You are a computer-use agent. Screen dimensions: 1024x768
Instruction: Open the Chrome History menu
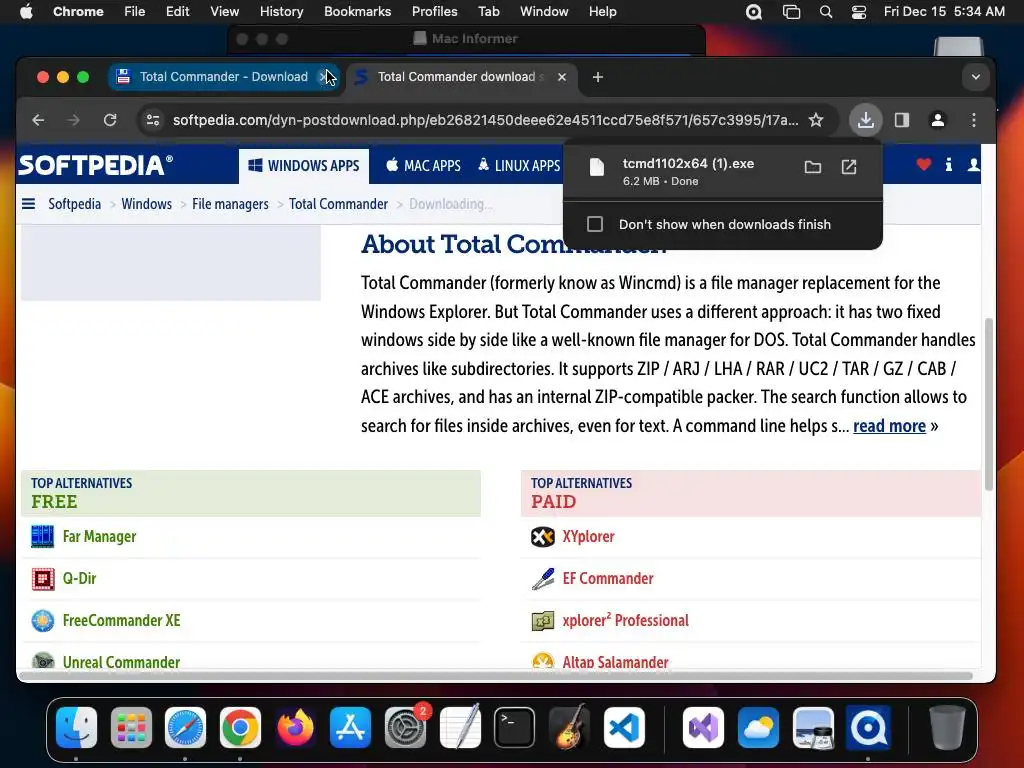(281, 12)
